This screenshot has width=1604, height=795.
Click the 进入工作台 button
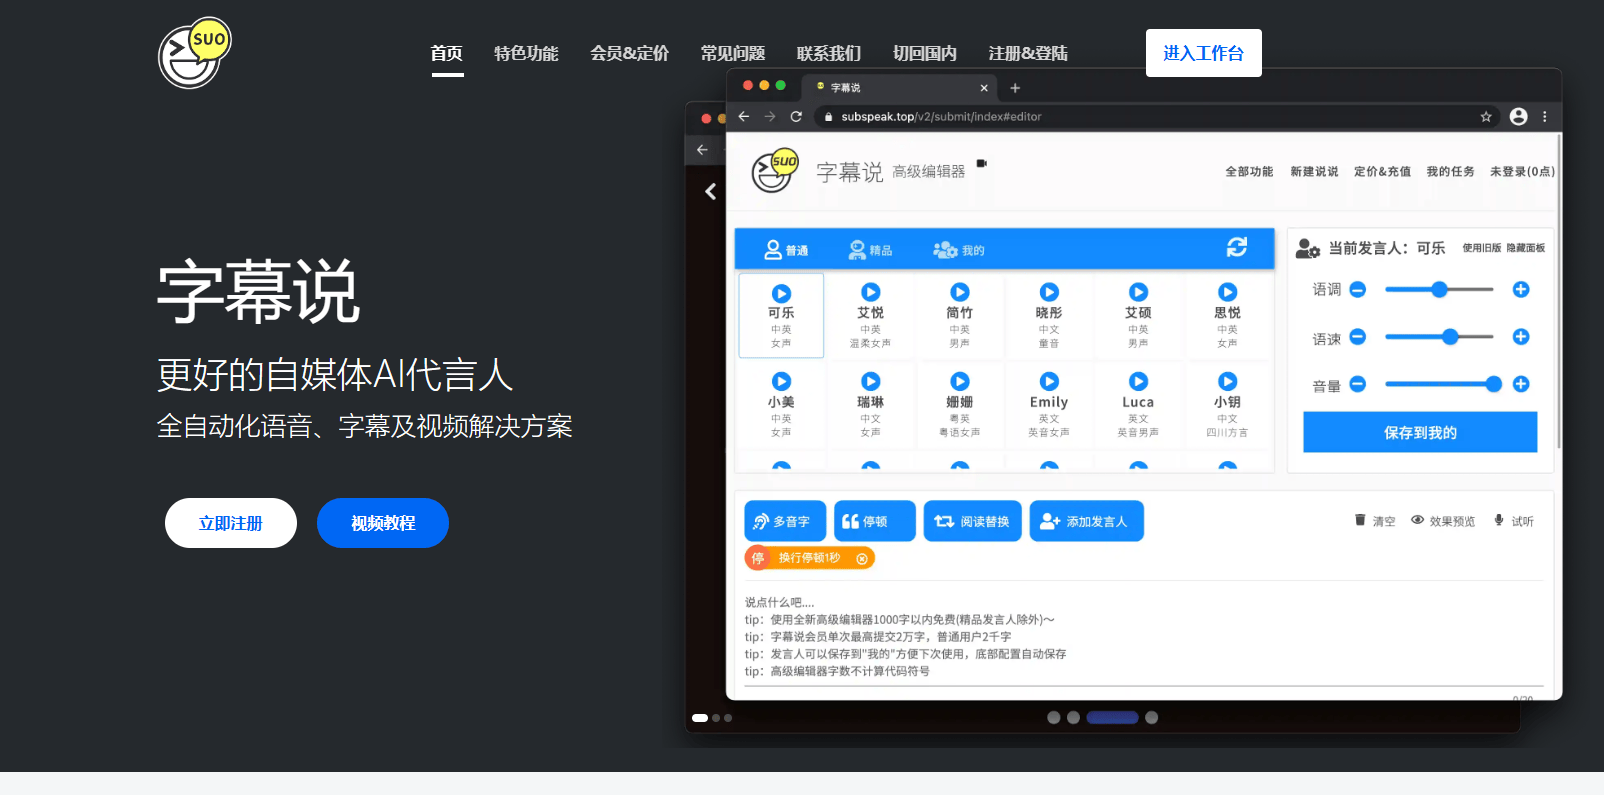(x=1204, y=53)
